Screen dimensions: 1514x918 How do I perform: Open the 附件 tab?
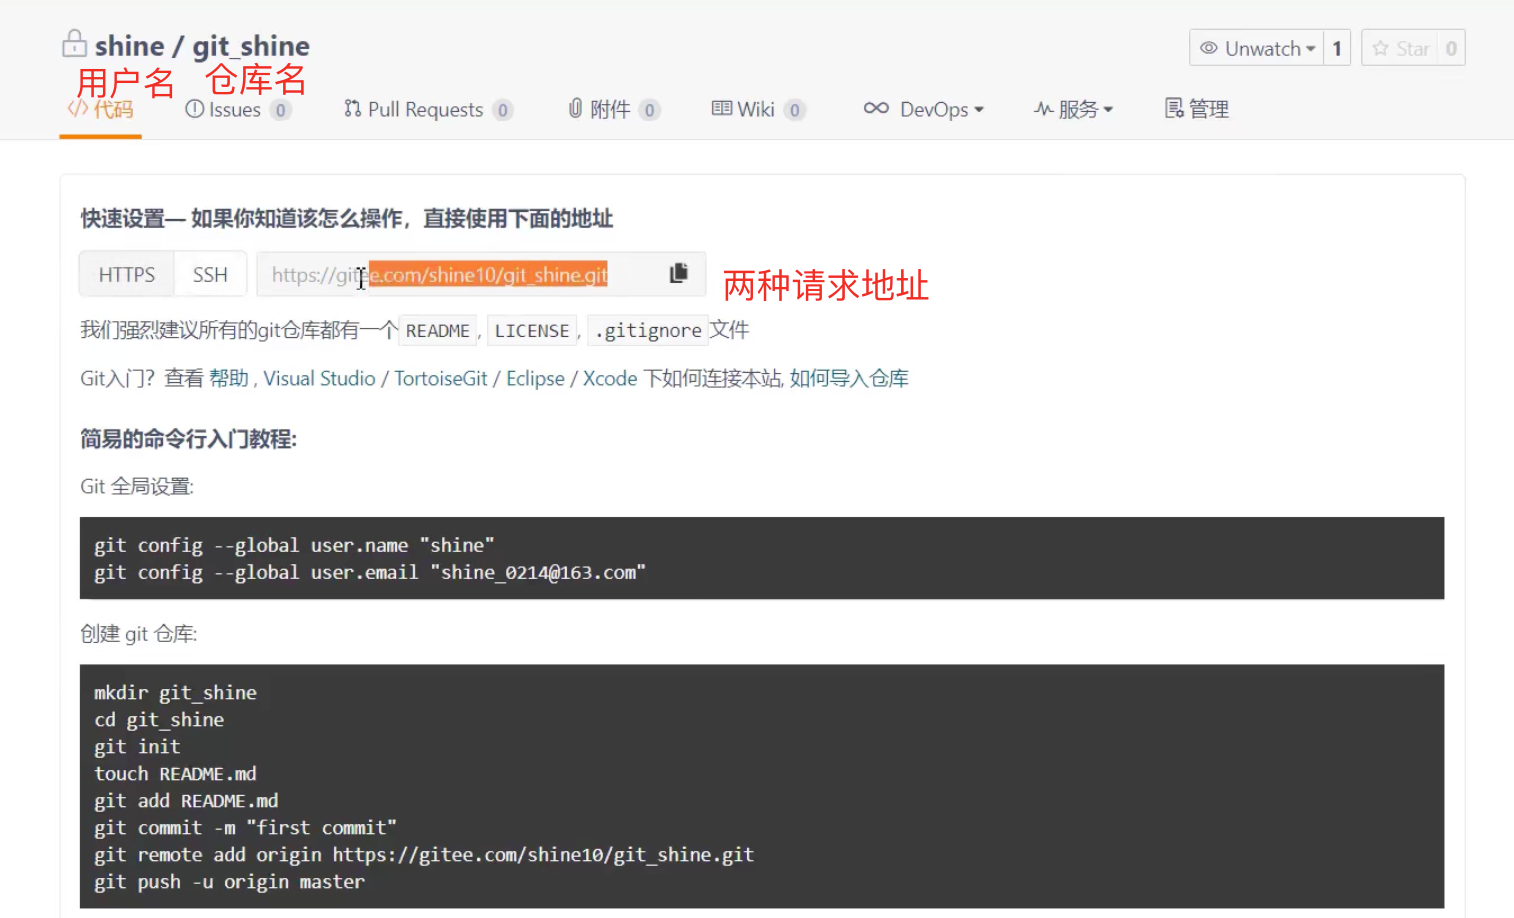click(x=614, y=109)
